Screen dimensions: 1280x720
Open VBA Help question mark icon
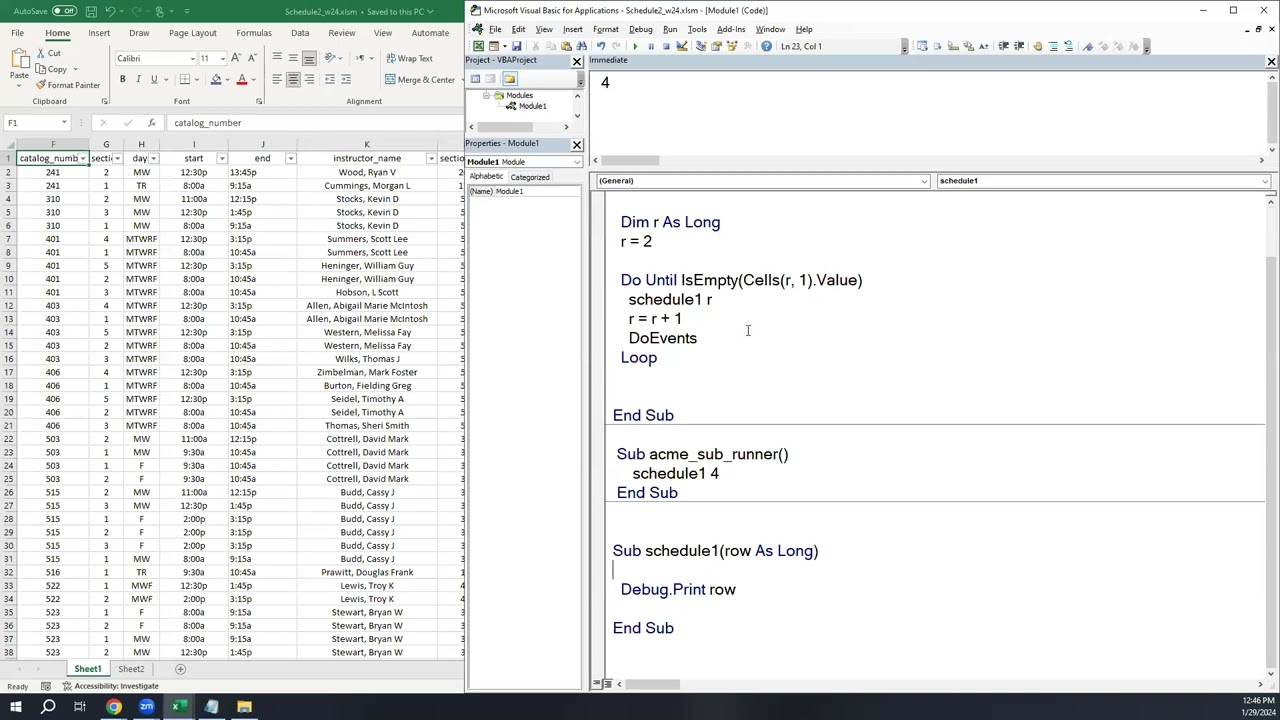[766, 46]
